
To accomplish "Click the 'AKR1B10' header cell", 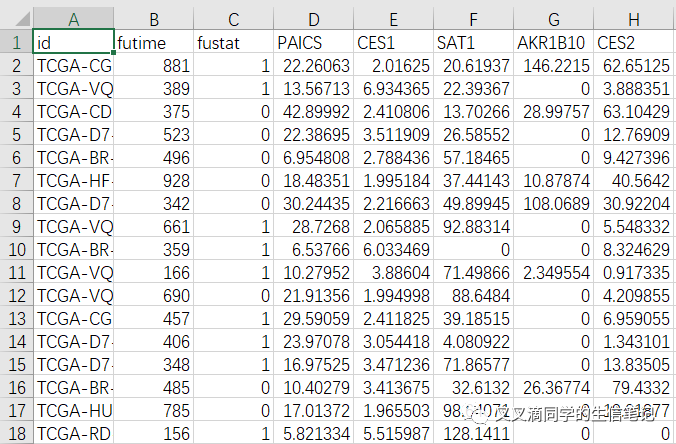I will pos(554,42).
